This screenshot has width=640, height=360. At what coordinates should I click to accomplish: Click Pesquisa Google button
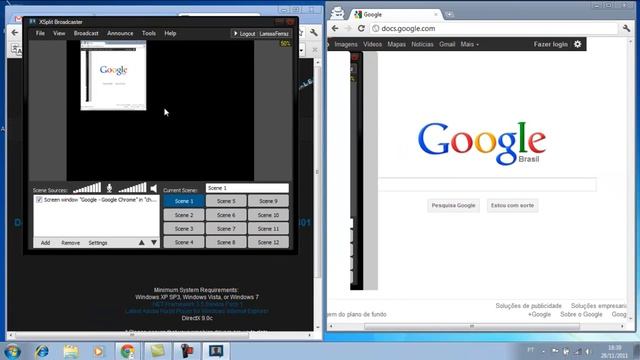[x=453, y=205]
